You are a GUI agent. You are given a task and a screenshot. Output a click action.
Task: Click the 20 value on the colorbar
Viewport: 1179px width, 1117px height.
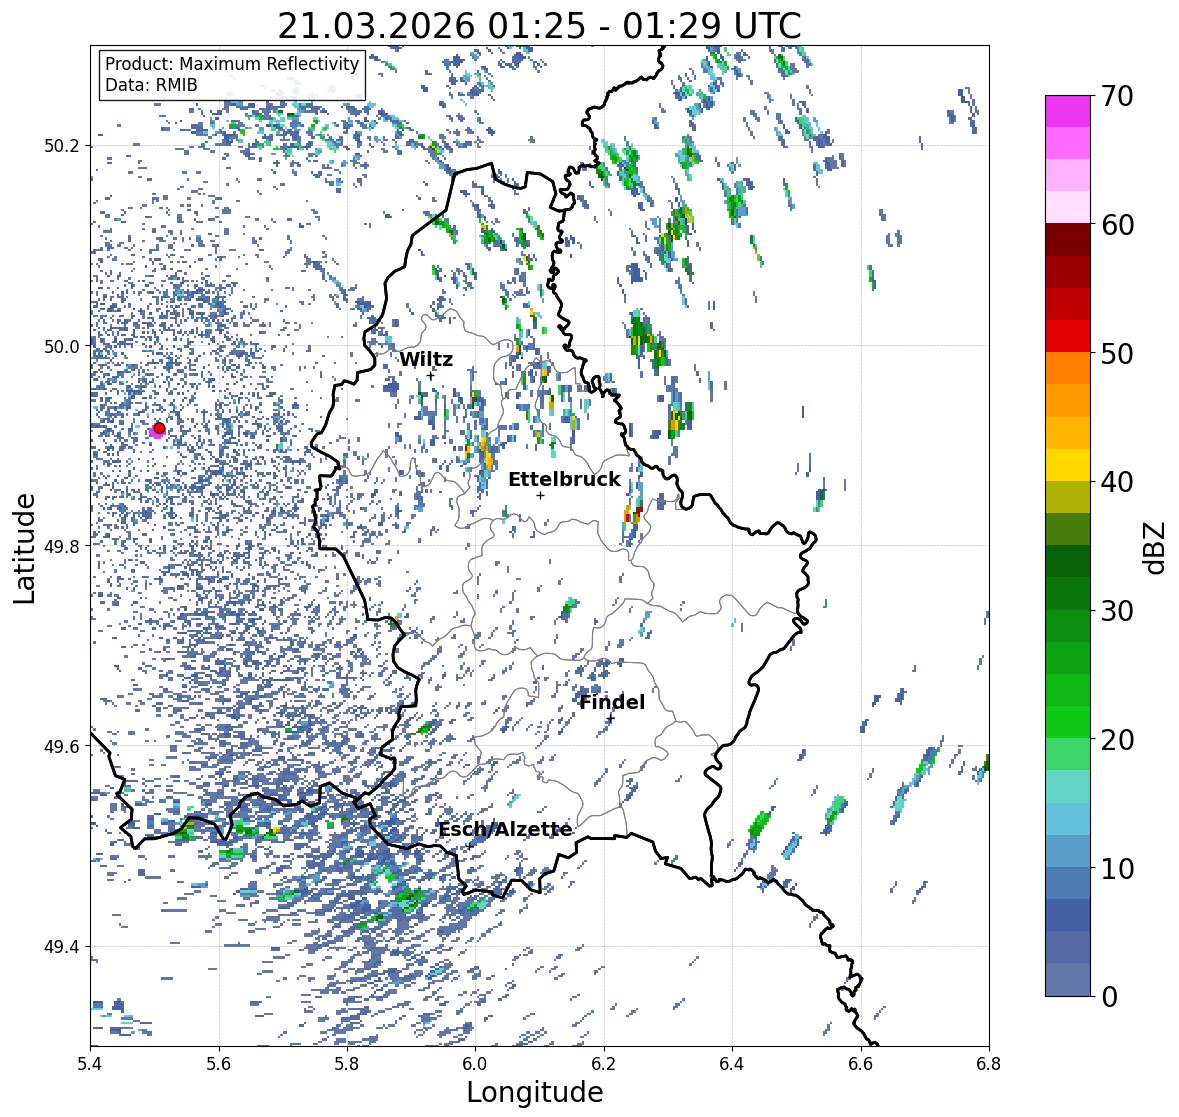tap(1117, 740)
